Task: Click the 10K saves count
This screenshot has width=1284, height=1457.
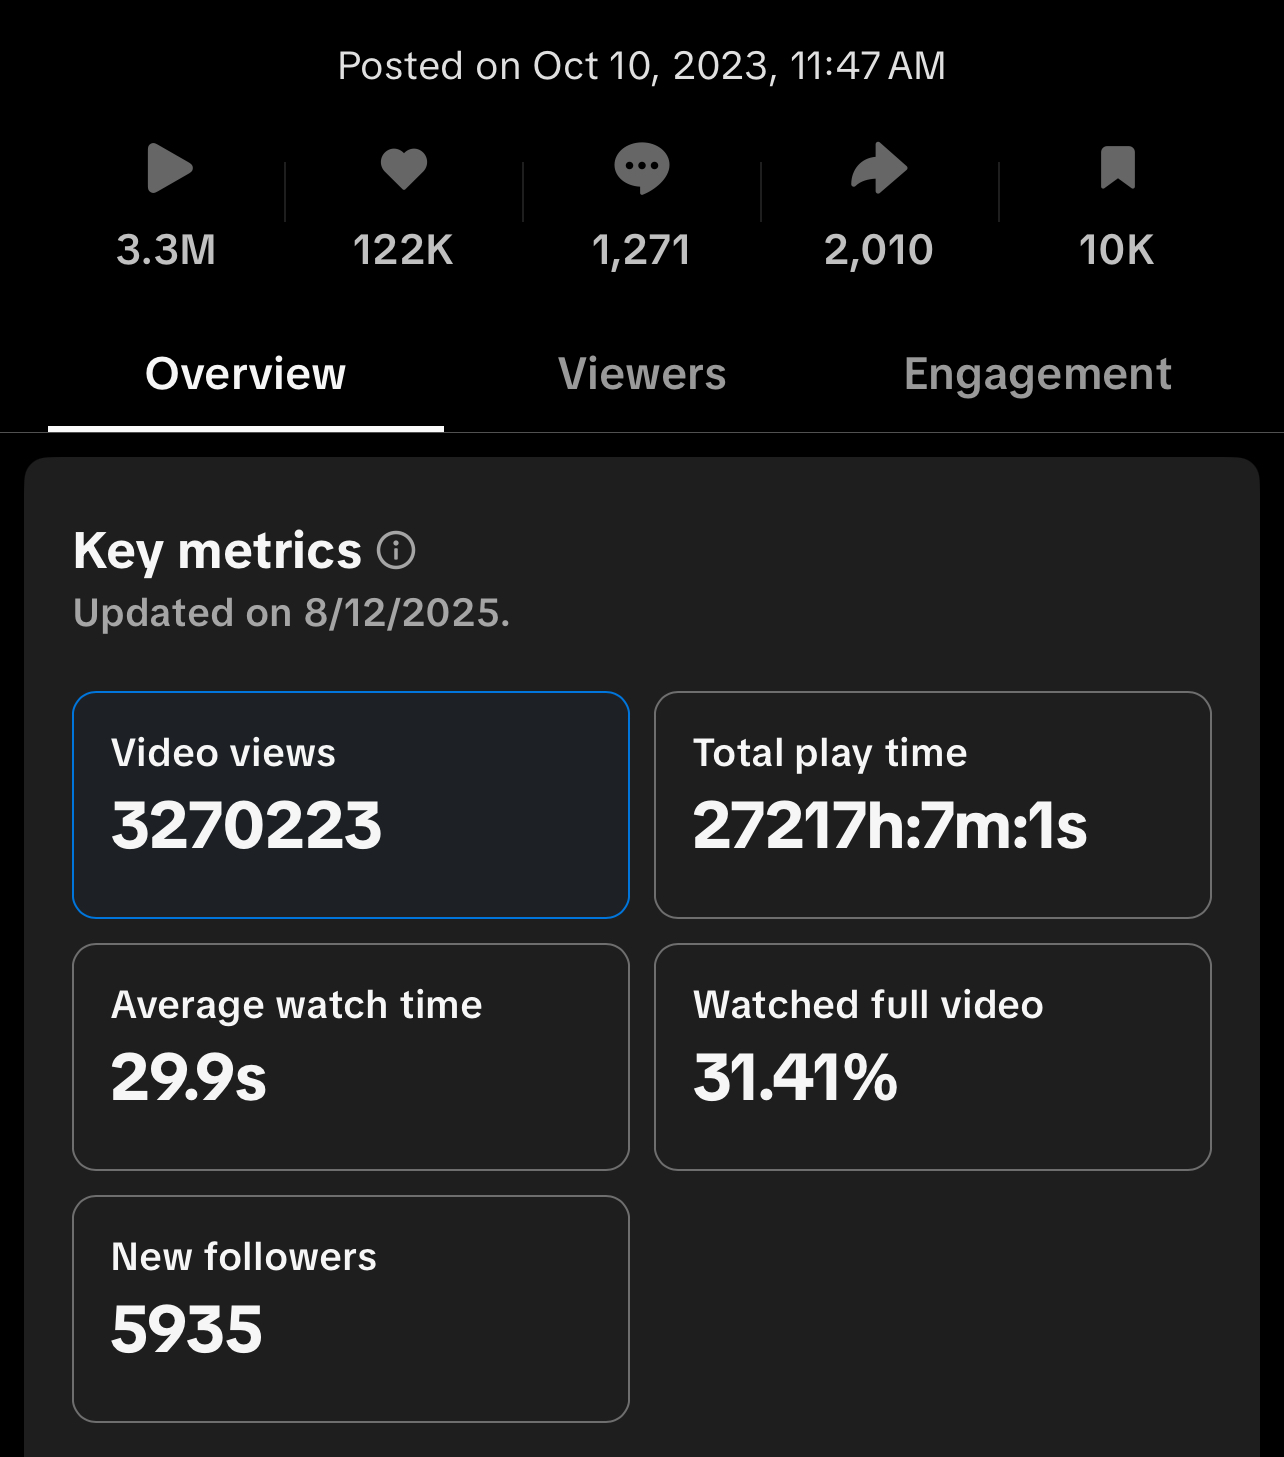Action: coord(1116,250)
